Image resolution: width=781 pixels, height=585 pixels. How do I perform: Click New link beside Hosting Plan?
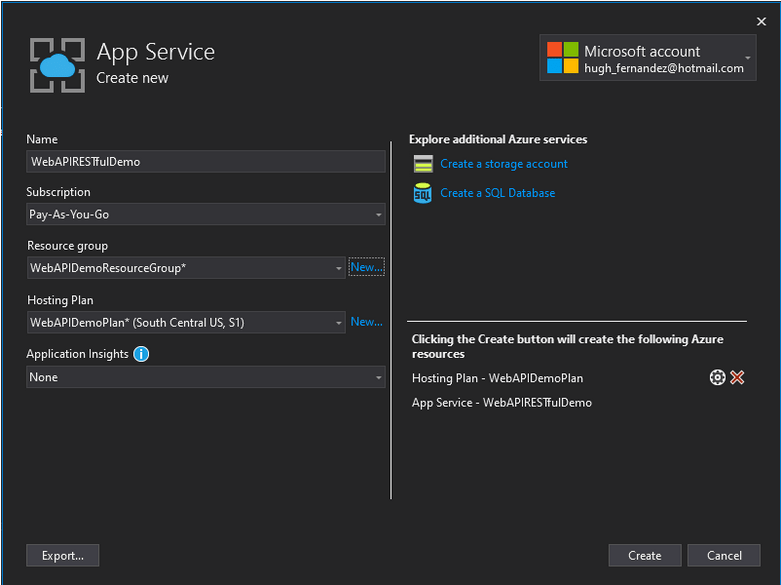point(366,322)
